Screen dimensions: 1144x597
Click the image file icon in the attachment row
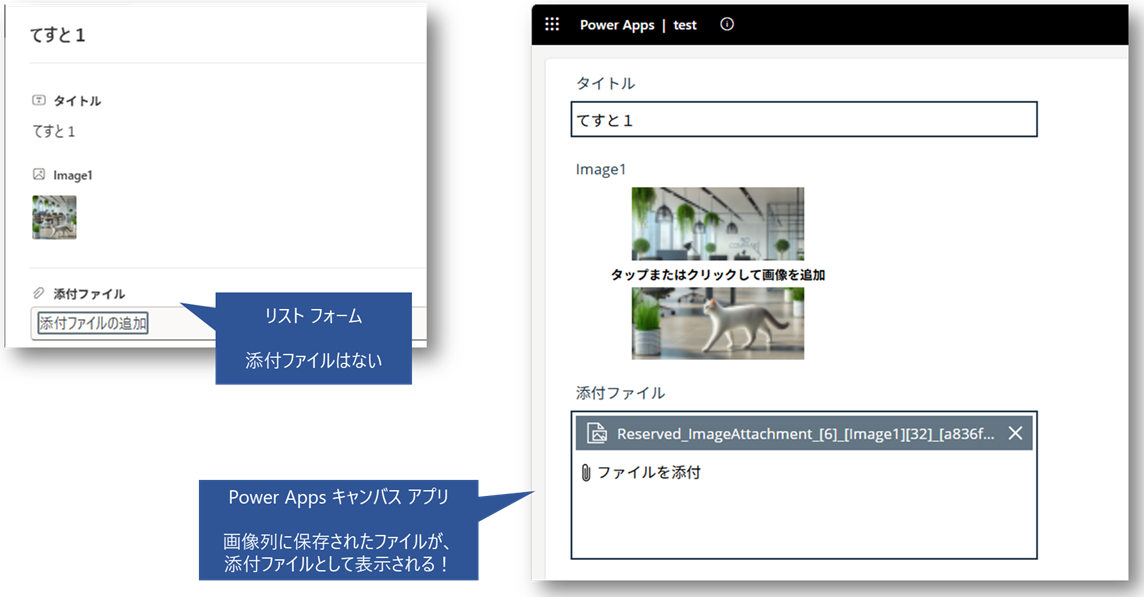[x=597, y=433]
